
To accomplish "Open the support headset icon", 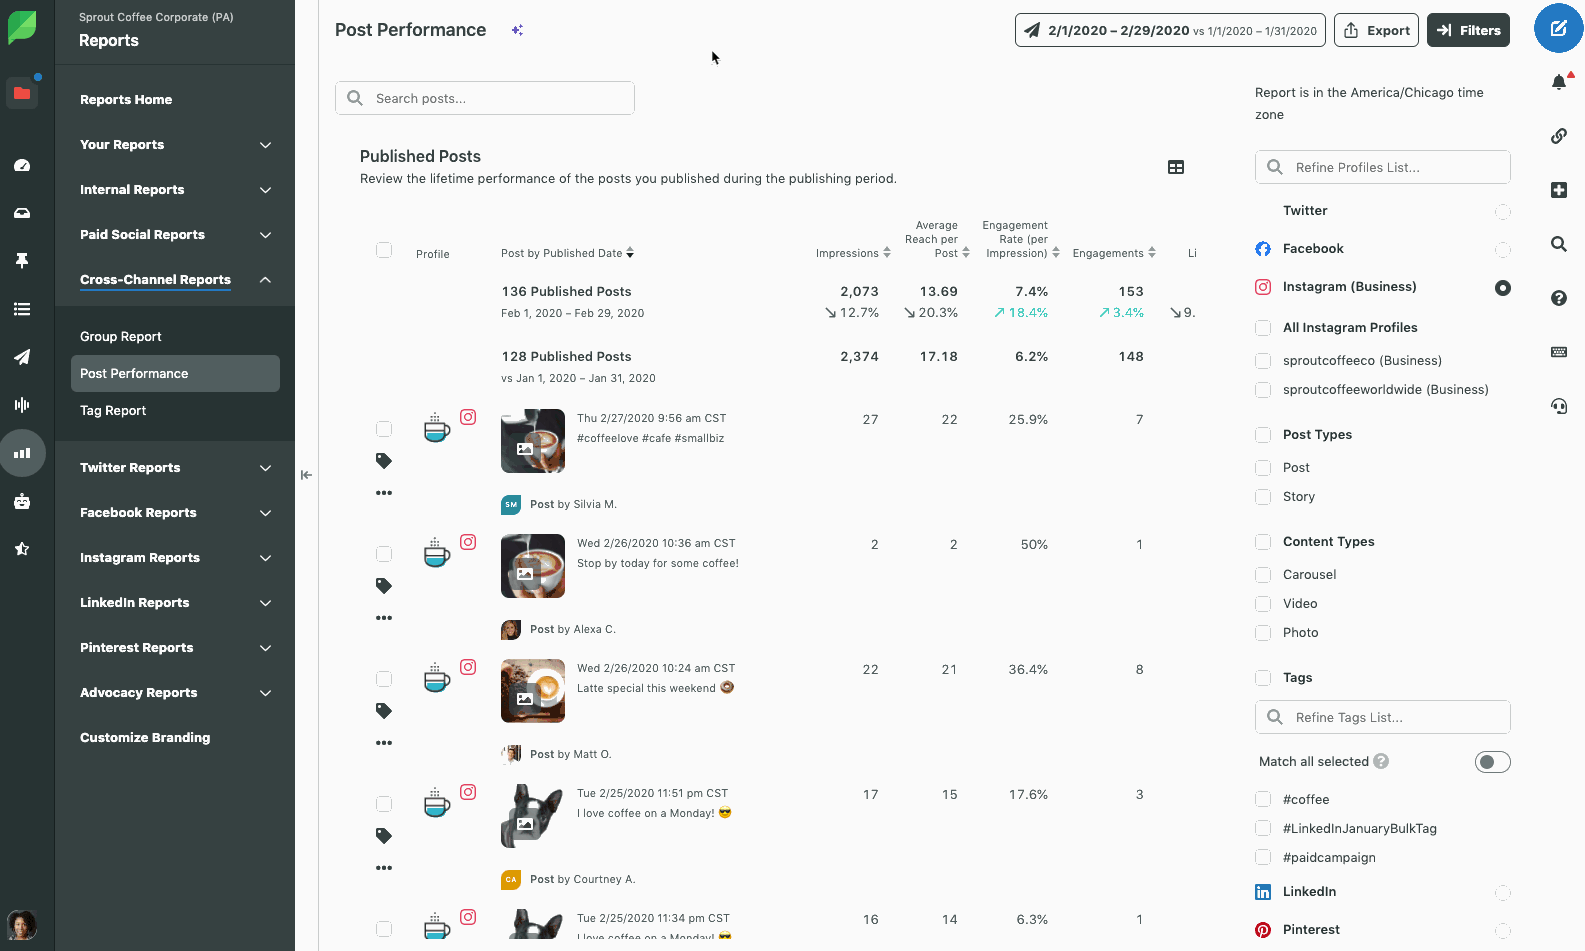I will point(1559,406).
